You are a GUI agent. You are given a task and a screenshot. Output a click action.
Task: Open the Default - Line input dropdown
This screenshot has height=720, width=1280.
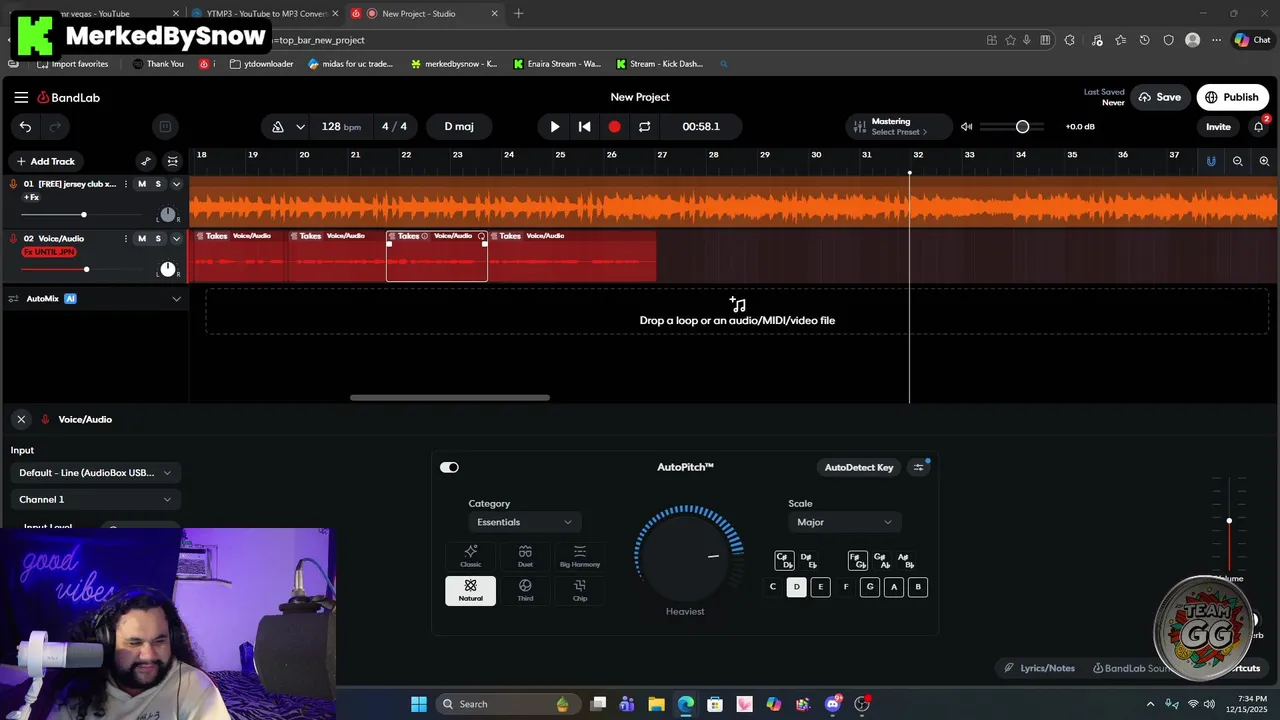pos(95,473)
